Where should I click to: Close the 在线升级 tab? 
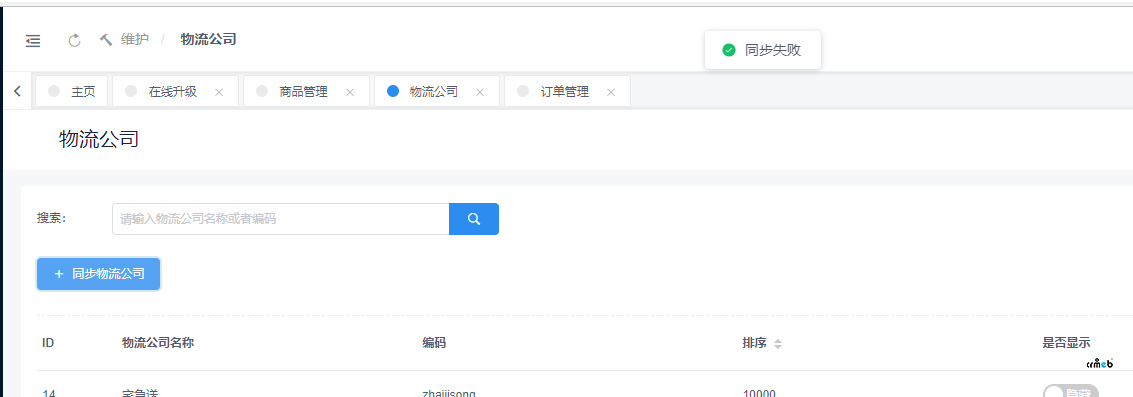click(220, 93)
